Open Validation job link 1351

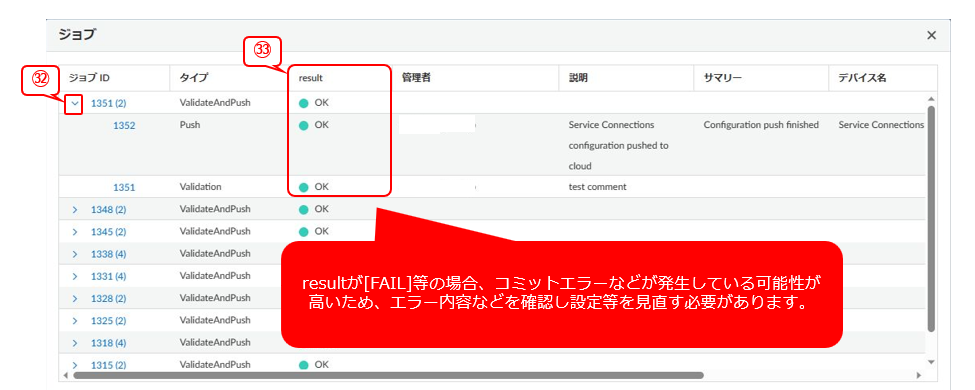124,187
